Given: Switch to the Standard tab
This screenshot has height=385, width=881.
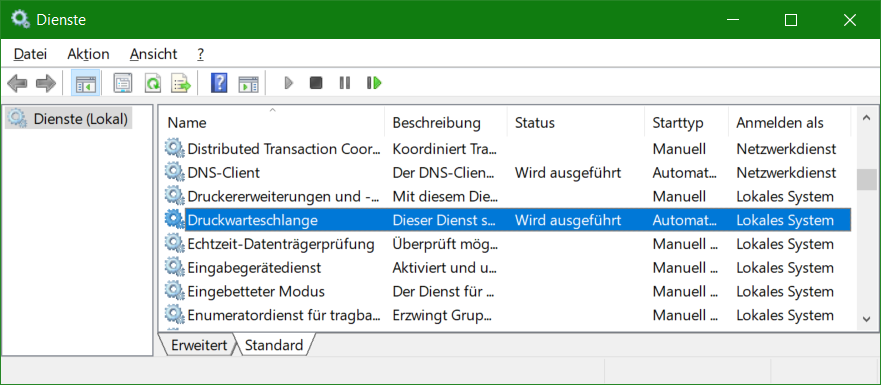Looking at the screenshot, I should (x=274, y=345).
